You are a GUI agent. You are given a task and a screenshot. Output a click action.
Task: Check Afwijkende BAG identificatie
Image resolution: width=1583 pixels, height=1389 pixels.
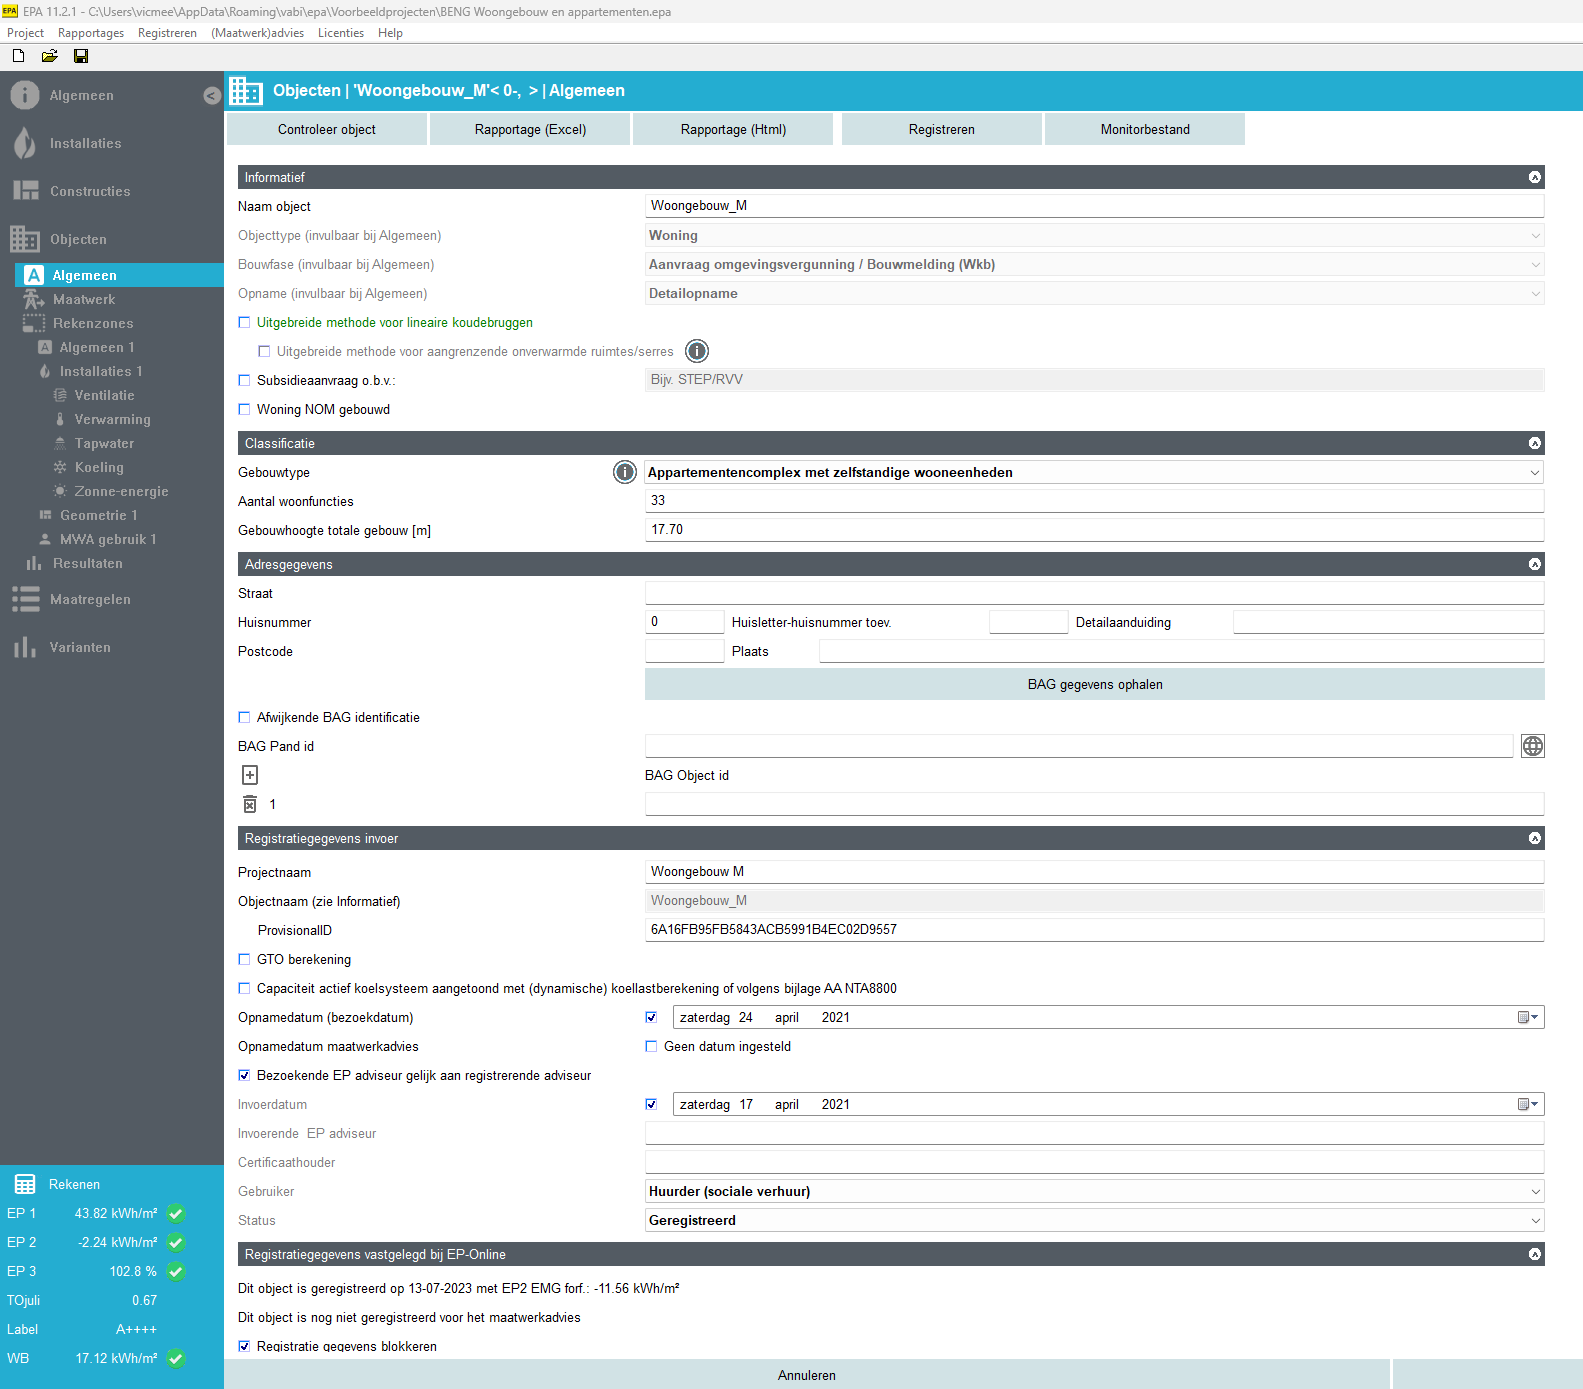pyautogui.click(x=245, y=717)
